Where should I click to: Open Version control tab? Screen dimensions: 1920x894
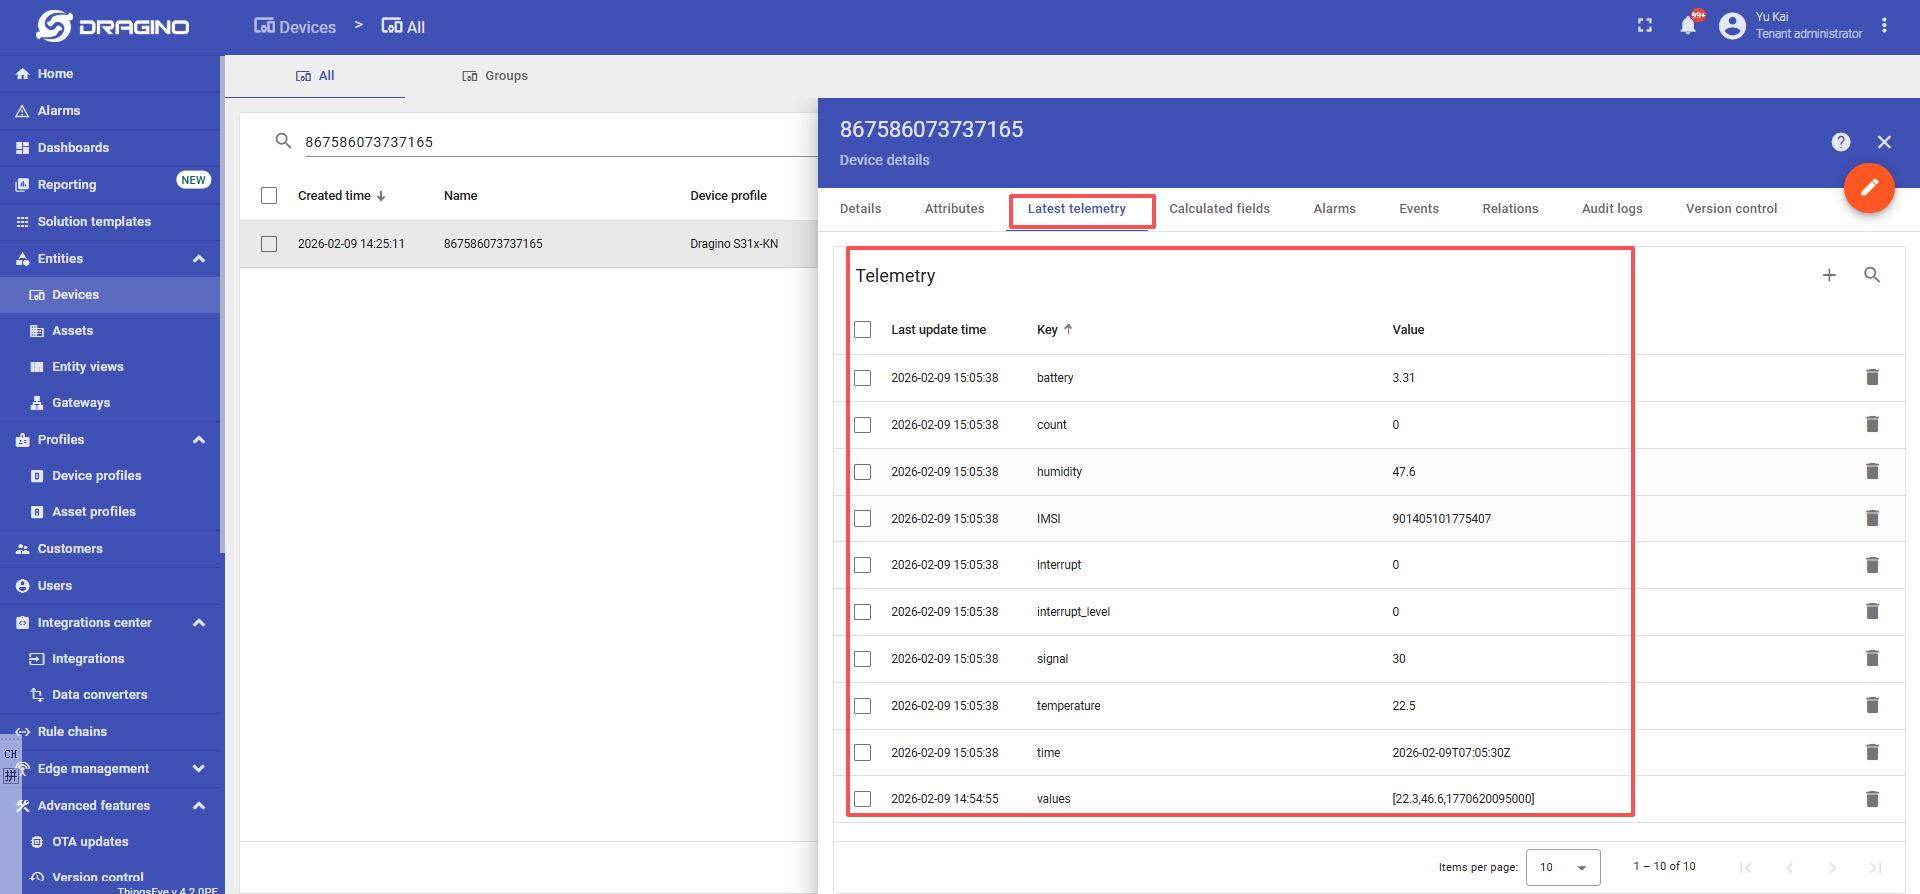1731,209
